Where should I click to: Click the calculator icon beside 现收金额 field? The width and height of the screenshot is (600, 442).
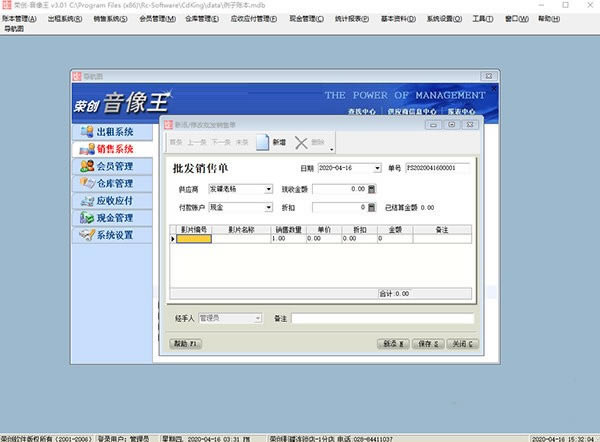tap(372, 189)
